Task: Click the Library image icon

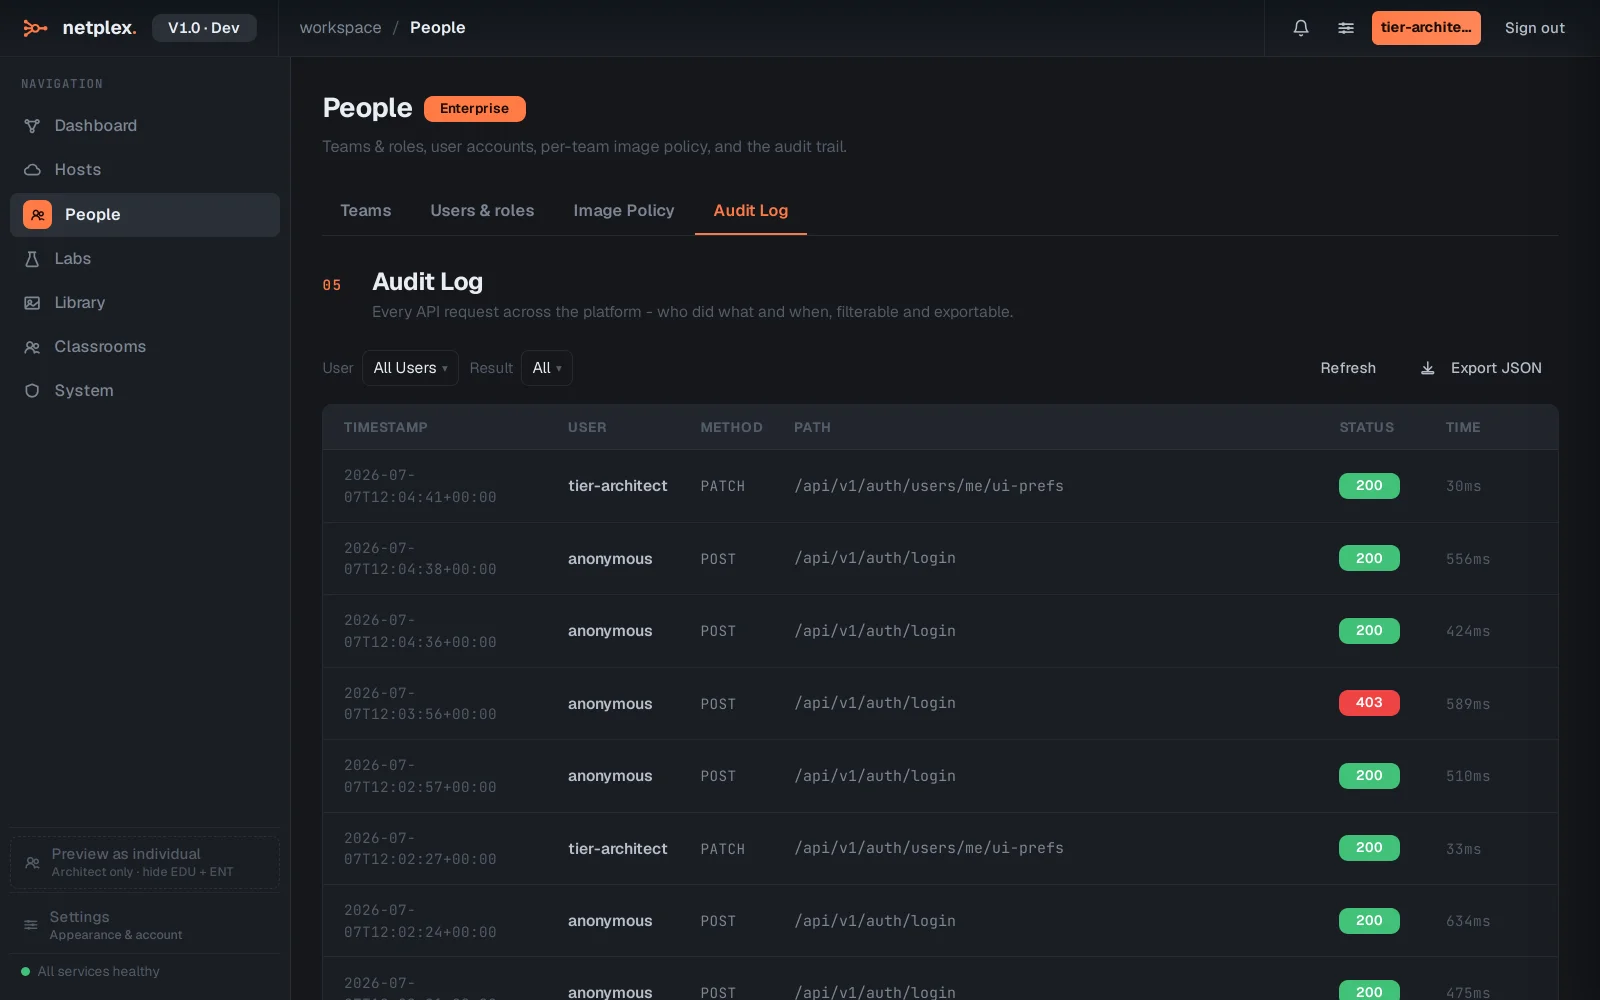Action: pos(32,303)
